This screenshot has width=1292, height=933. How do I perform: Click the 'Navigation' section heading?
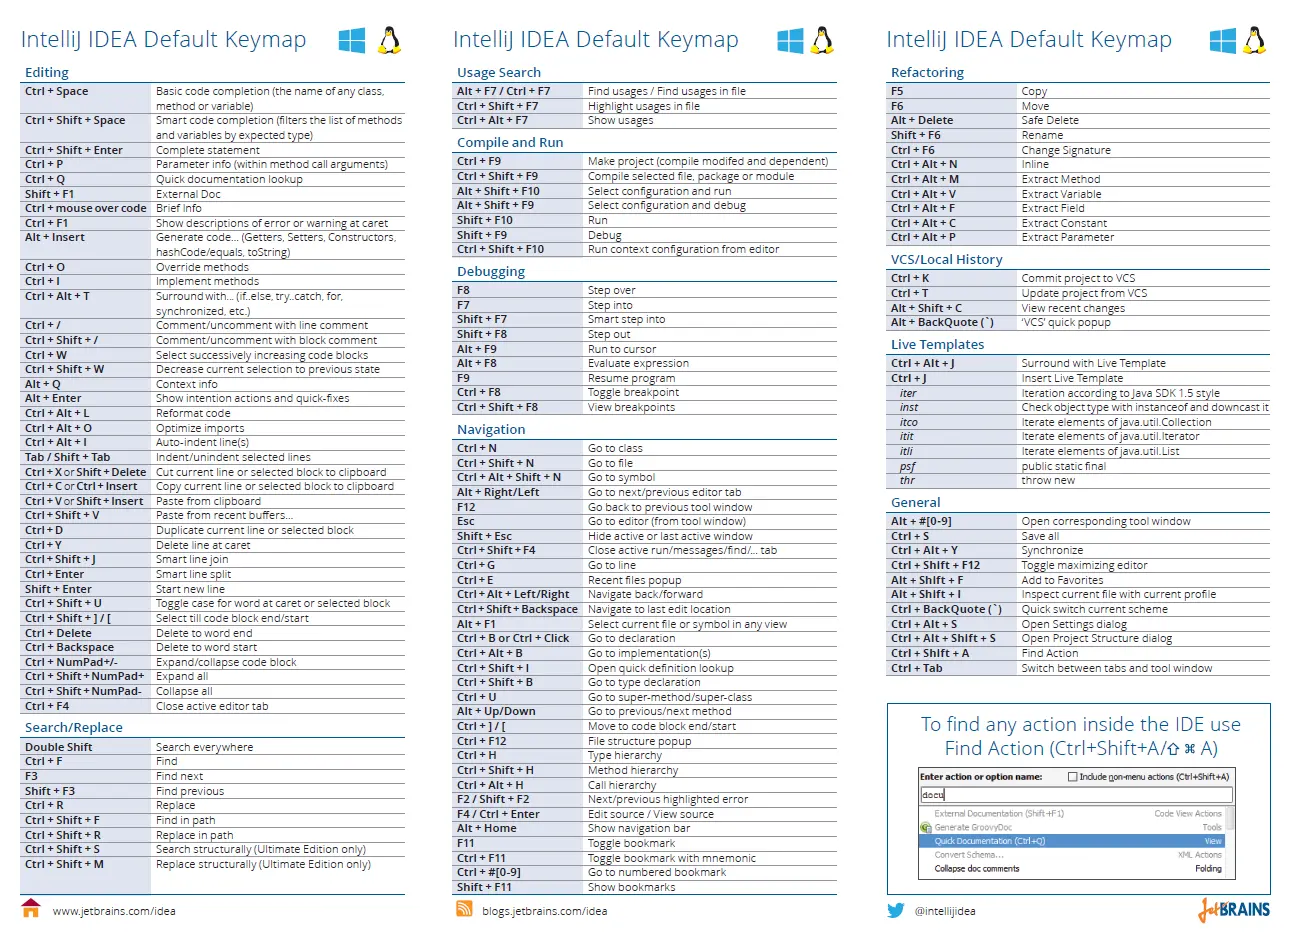[491, 430]
